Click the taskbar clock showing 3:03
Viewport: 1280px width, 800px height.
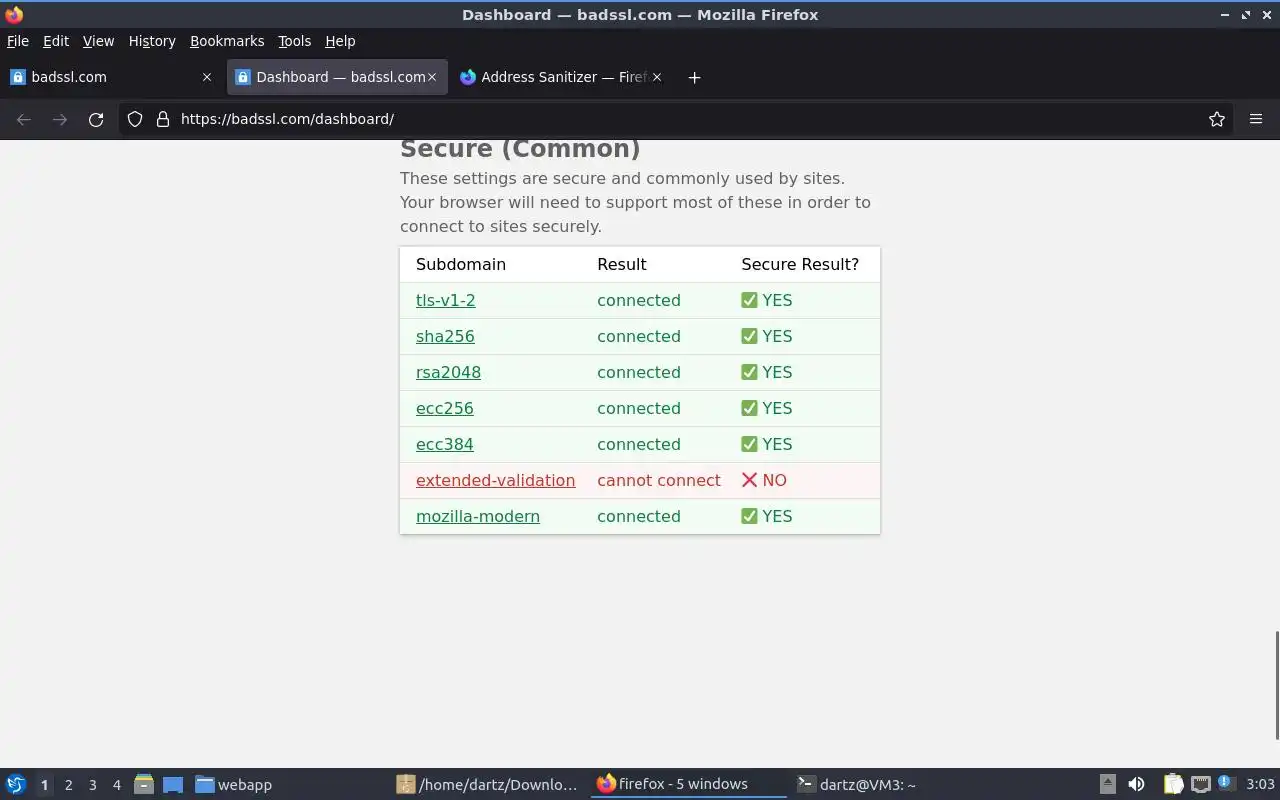(1260, 784)
